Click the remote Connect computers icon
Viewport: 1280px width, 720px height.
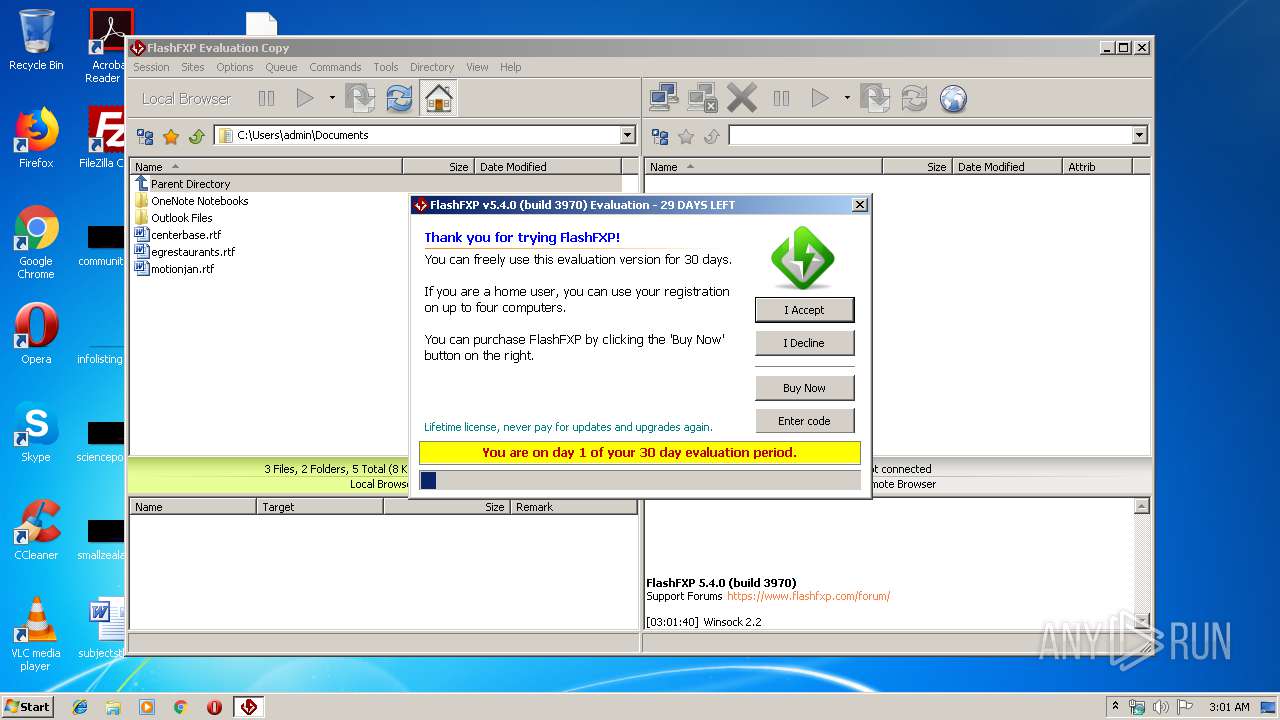(664, 98)
